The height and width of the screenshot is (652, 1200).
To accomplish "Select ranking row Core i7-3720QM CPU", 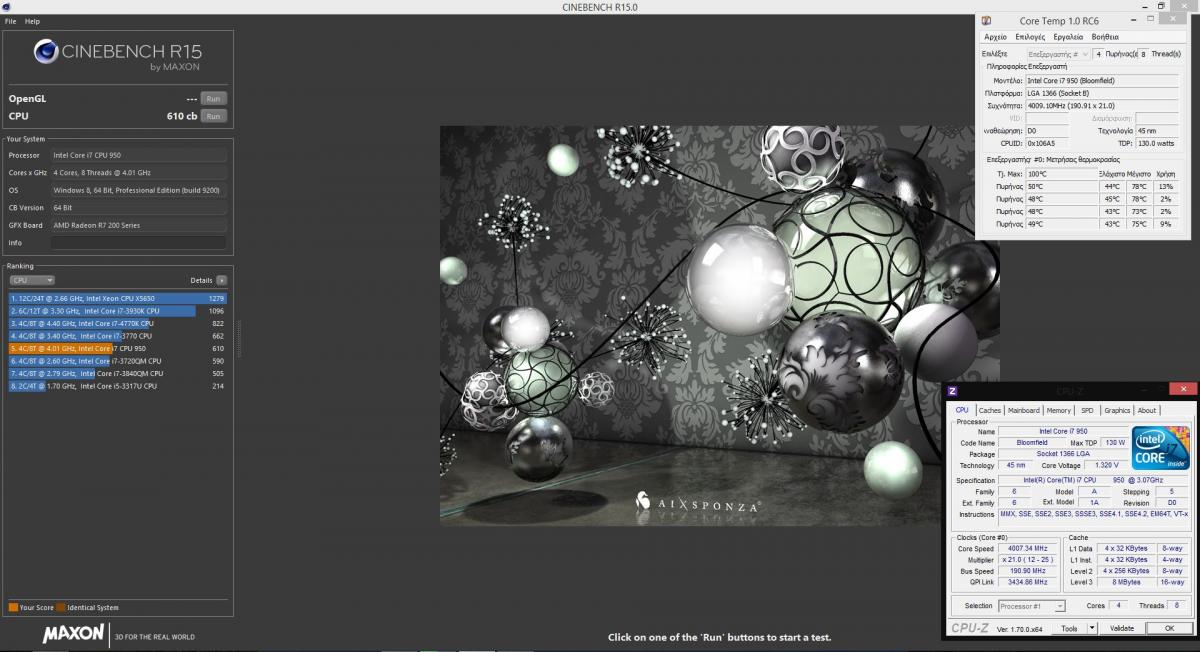I will pos(117,361).
